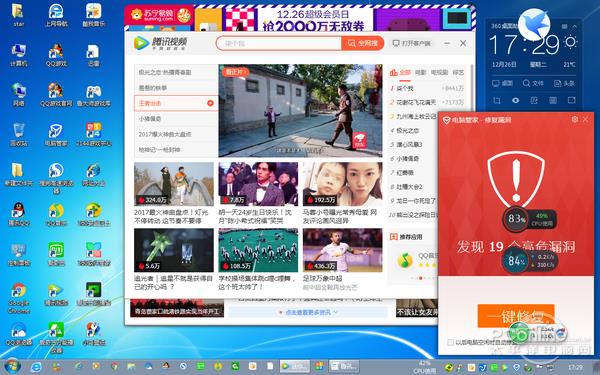This screenshot has width=600, height=375.
Task: Click the taskbar clock showing 17:29
Action: pos(575,367)
